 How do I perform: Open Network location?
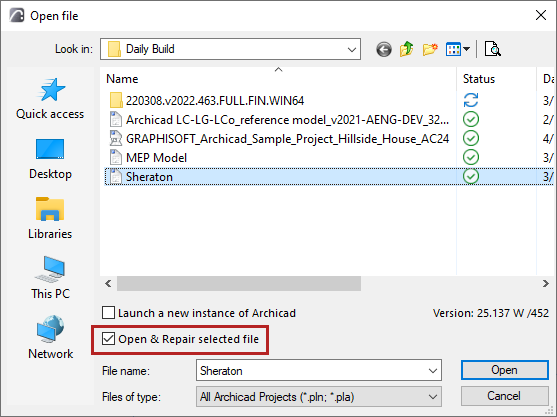[x=50, y=338]
